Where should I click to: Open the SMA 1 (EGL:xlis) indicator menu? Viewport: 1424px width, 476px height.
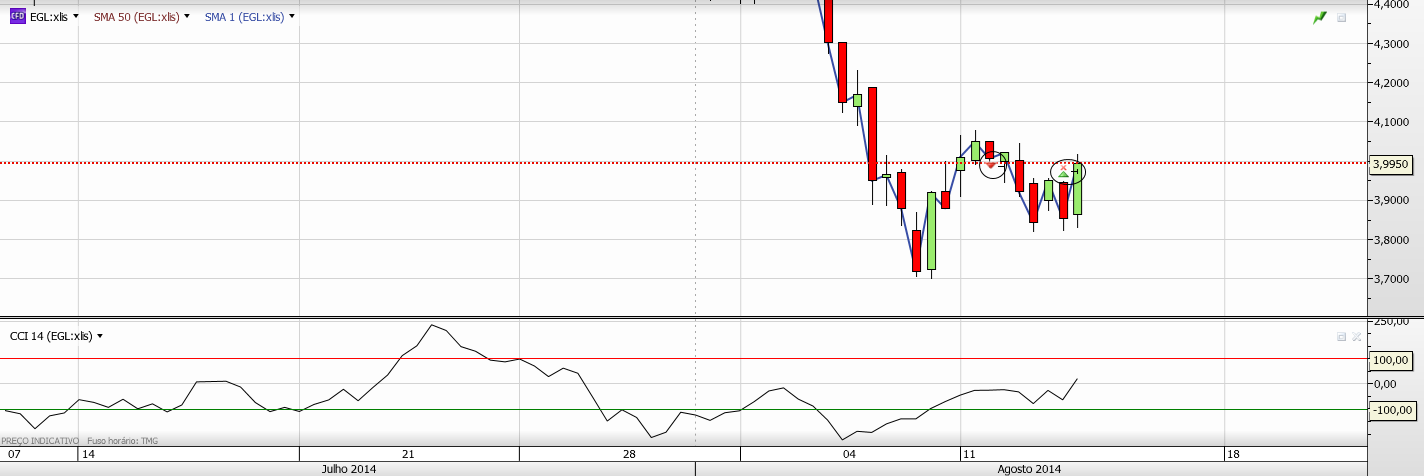point(292,17)
